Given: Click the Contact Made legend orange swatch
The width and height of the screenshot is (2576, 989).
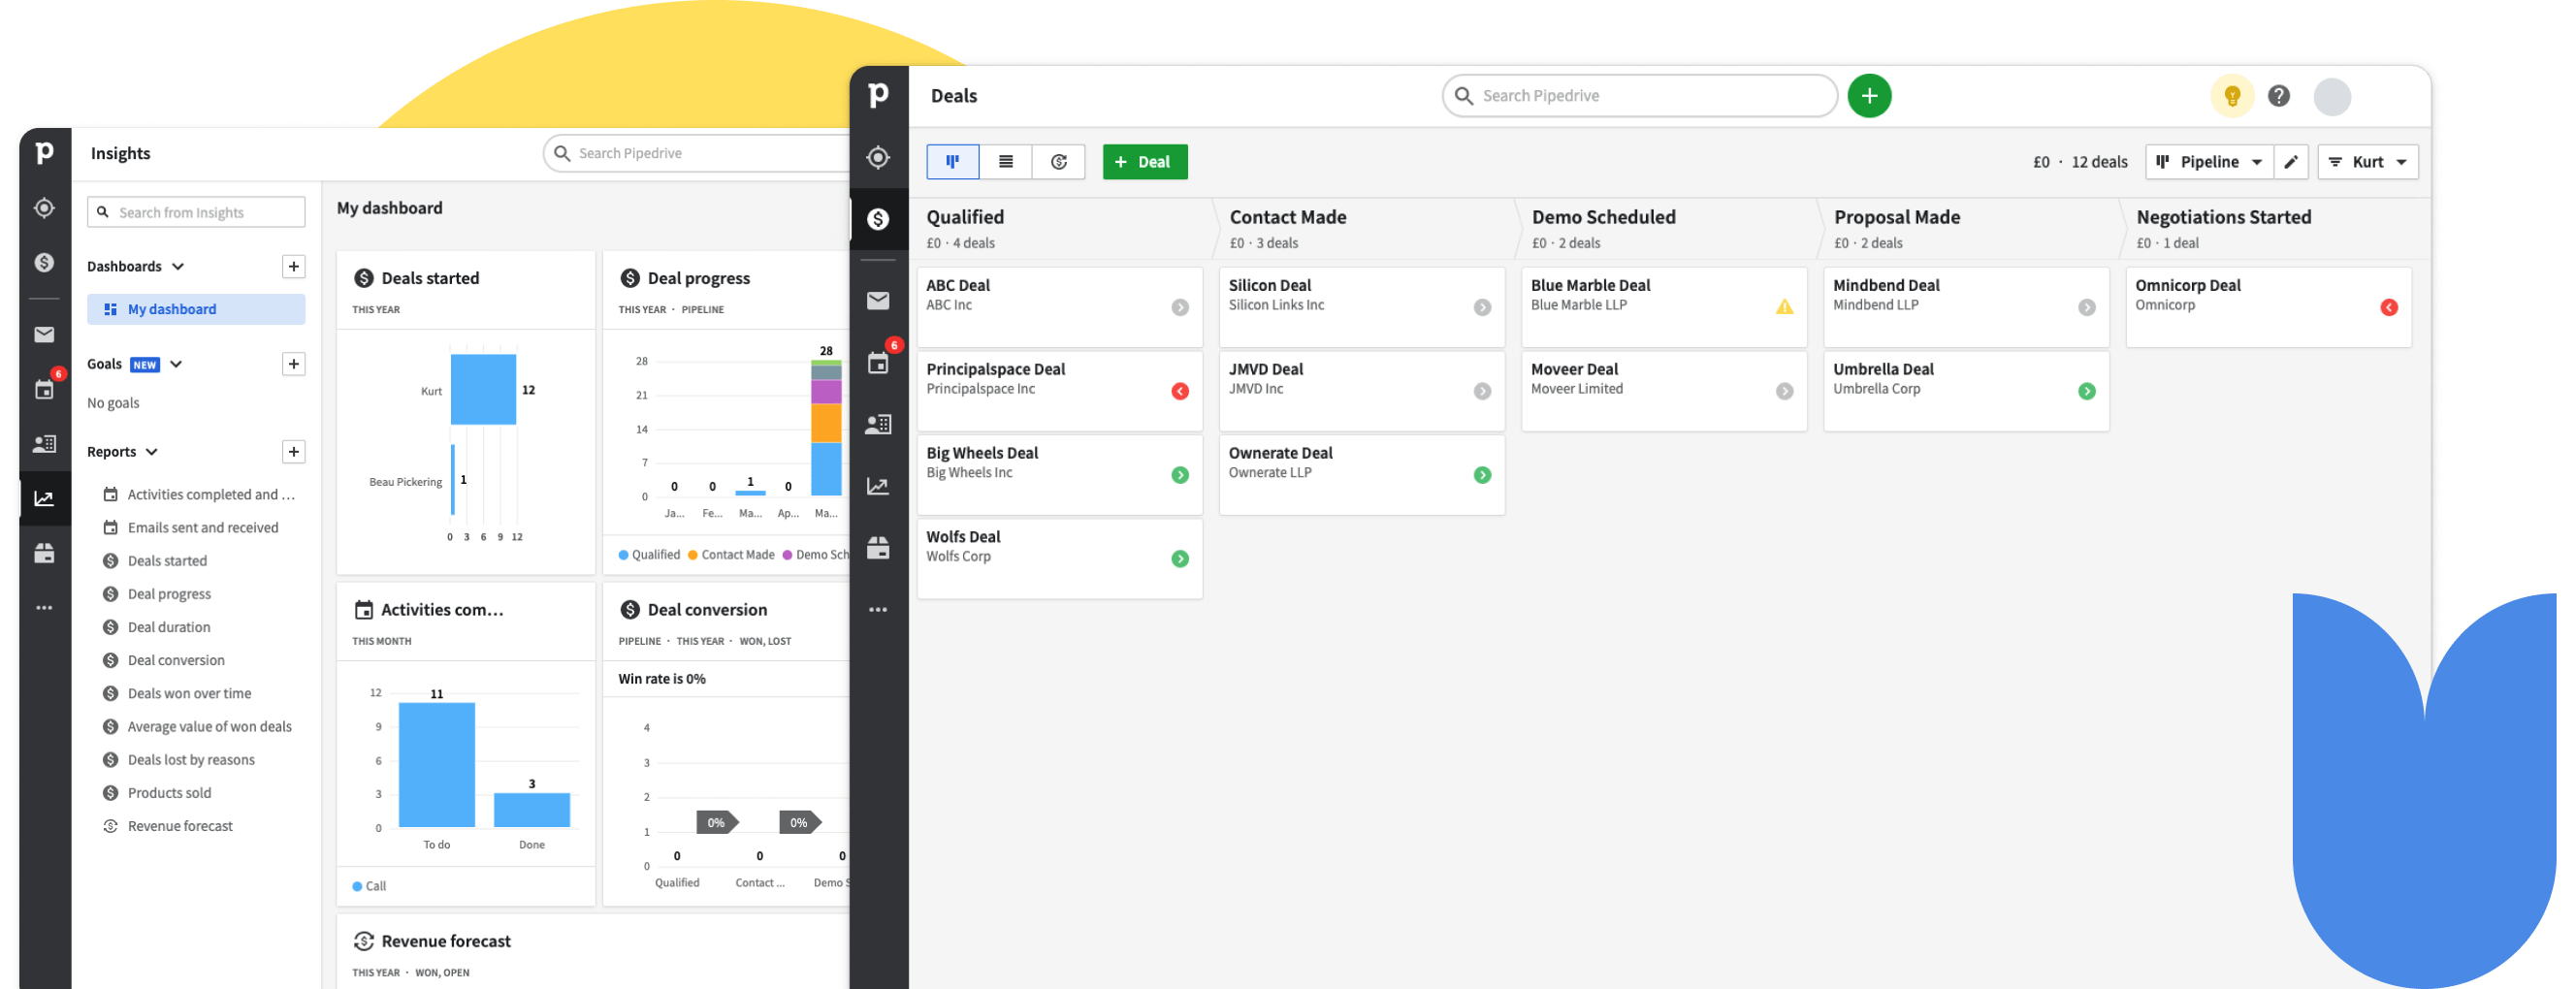Looking at the screenshot, I should click(692, 556).
